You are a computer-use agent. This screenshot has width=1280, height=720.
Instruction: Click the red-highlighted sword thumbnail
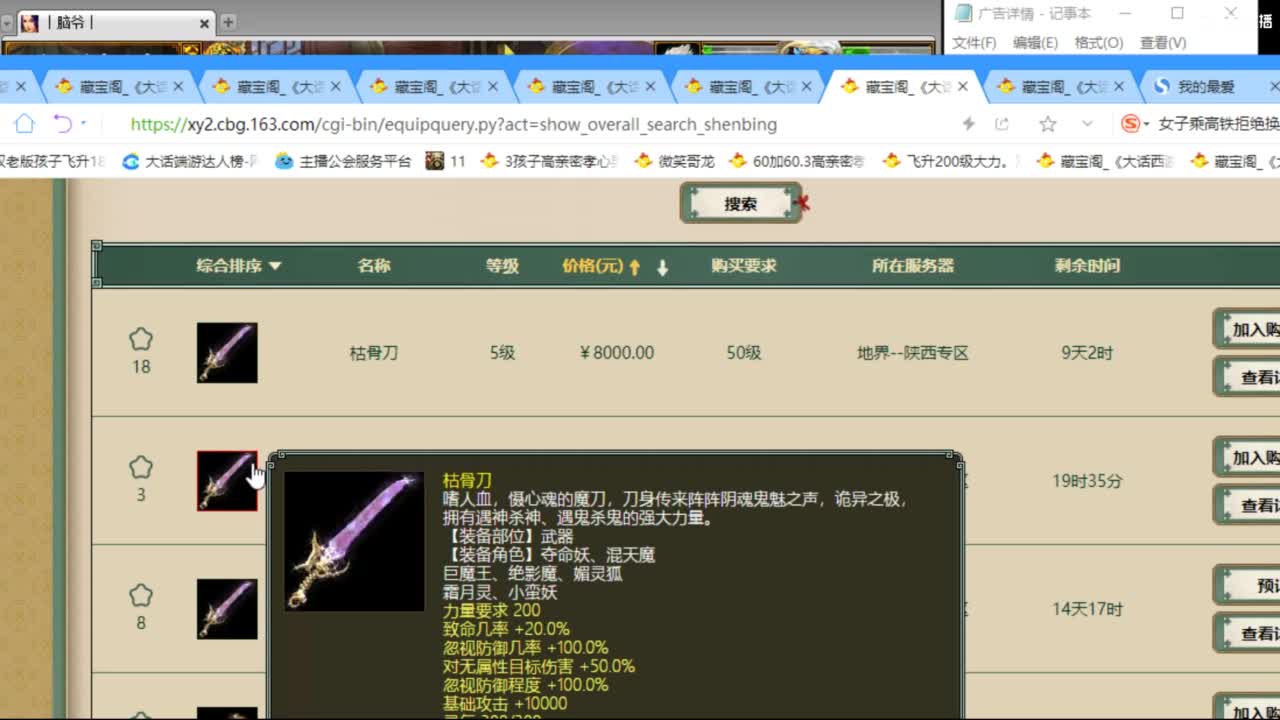pos(227,480)
